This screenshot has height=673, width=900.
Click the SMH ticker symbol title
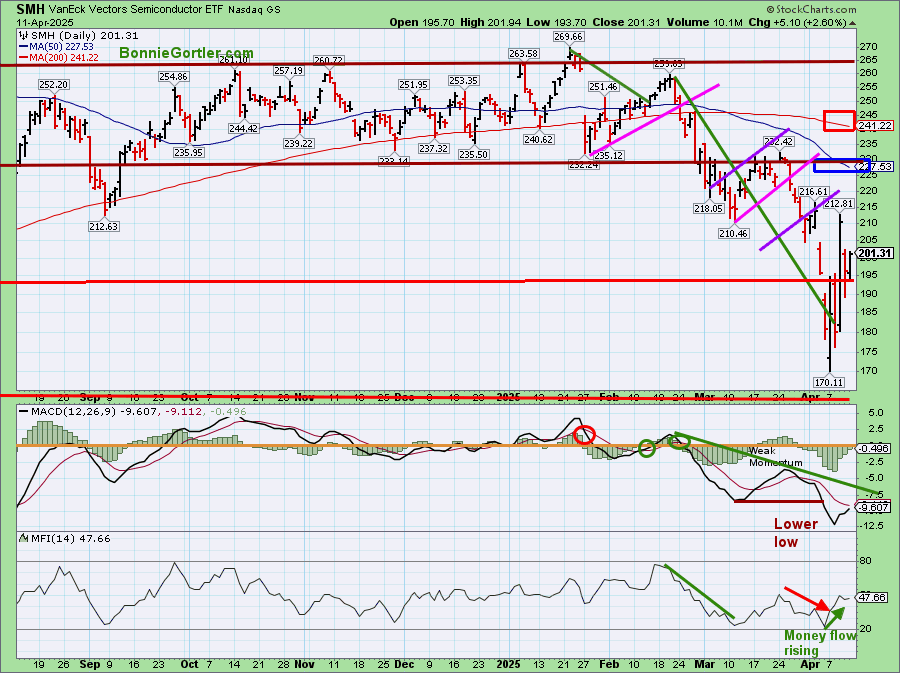tap(30, 9)
